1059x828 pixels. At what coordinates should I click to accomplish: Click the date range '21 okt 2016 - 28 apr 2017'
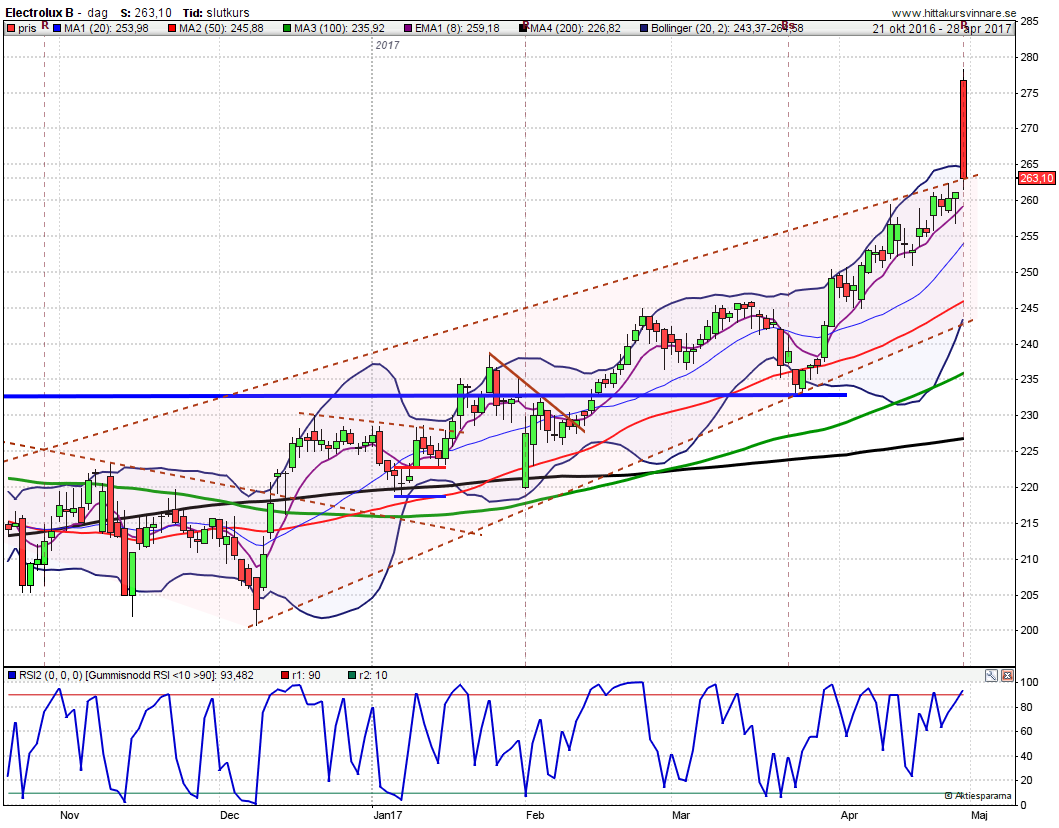pos(941,28)
